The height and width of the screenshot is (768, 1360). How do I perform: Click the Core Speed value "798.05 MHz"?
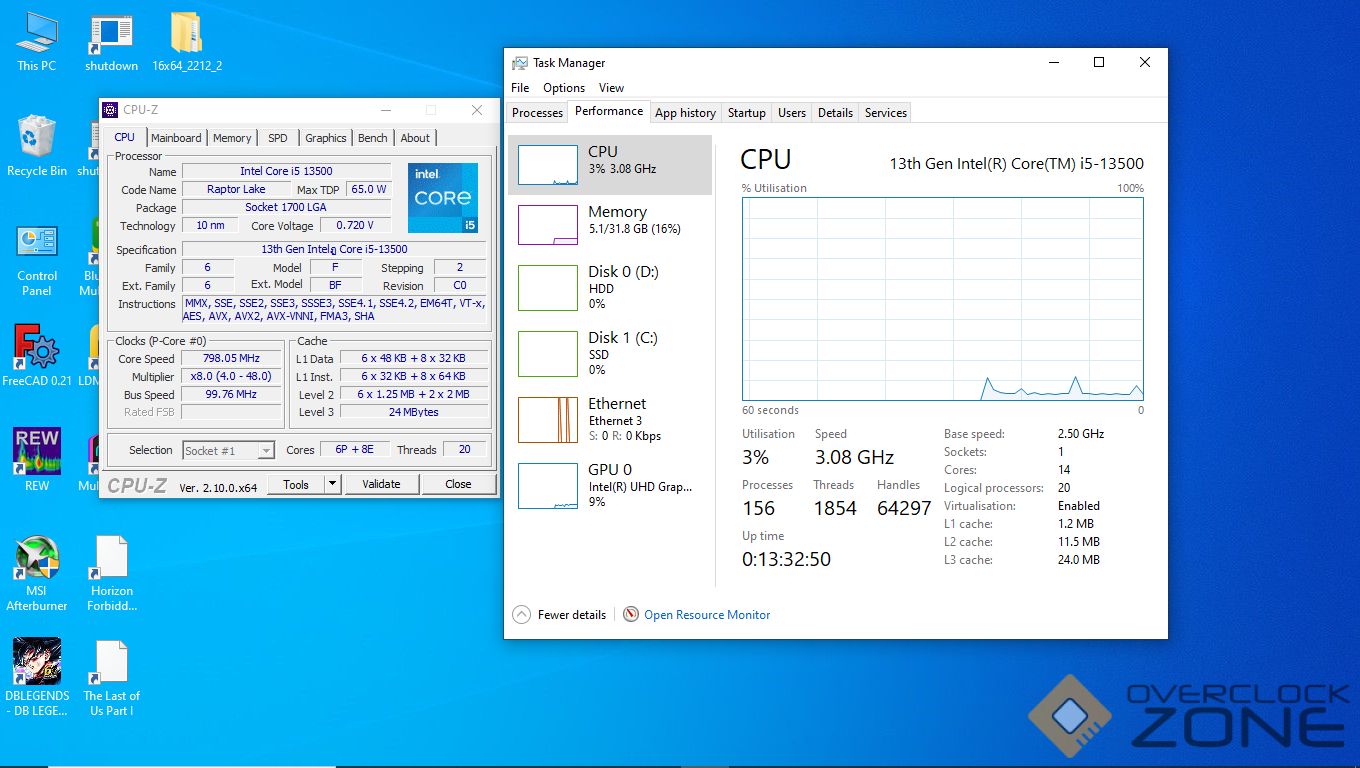[x=231, y=358]
